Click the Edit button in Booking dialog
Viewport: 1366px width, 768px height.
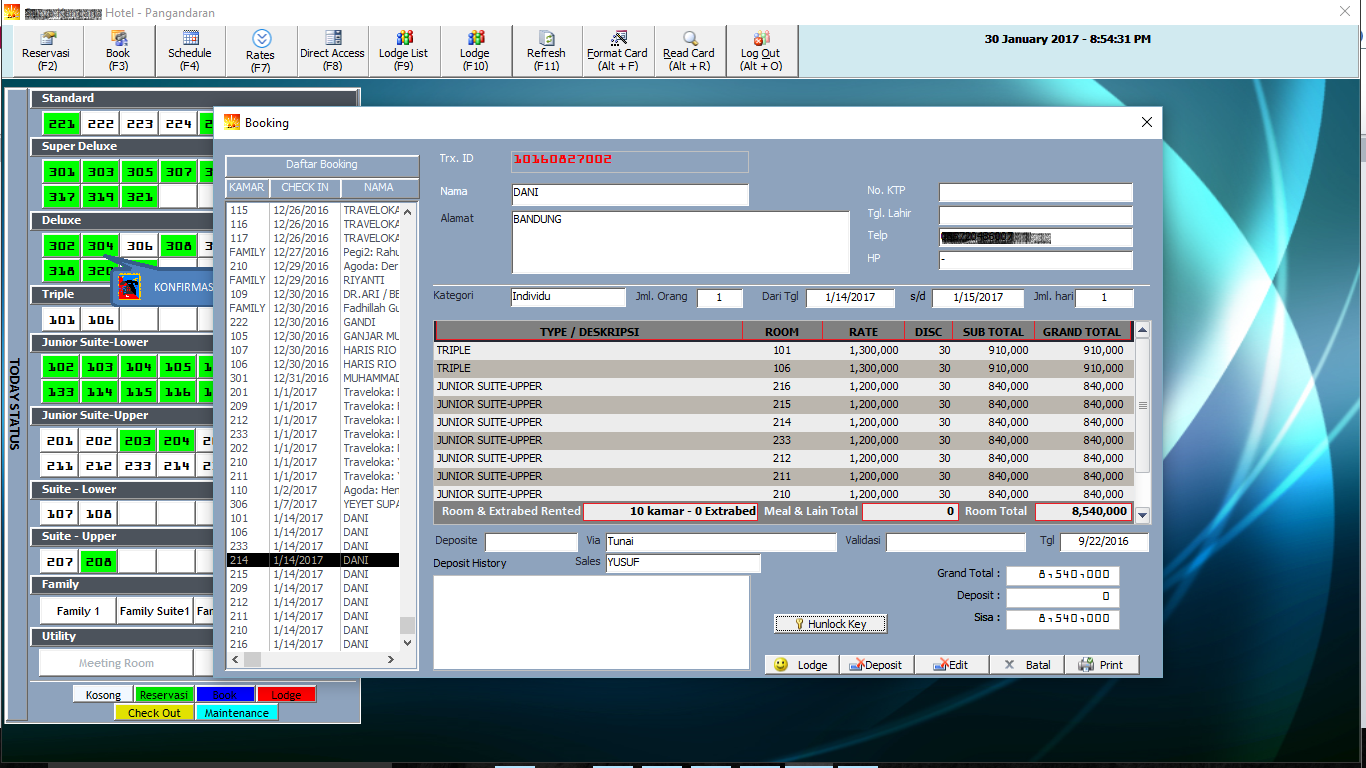pos(951,665)
